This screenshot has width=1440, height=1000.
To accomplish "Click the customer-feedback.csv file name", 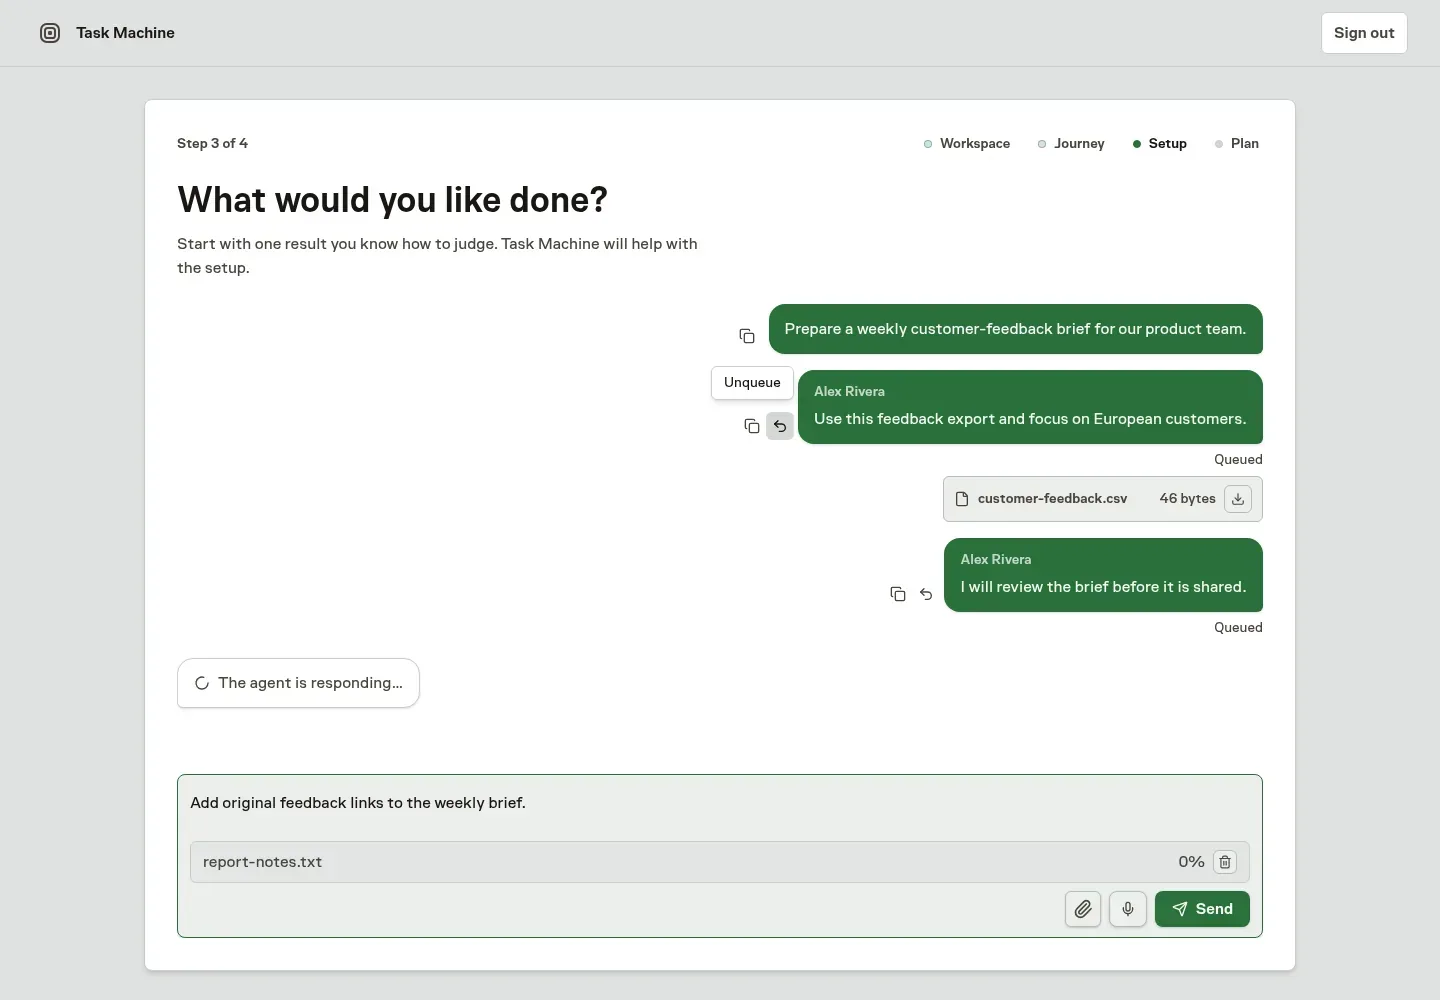I will [1052, 499].
